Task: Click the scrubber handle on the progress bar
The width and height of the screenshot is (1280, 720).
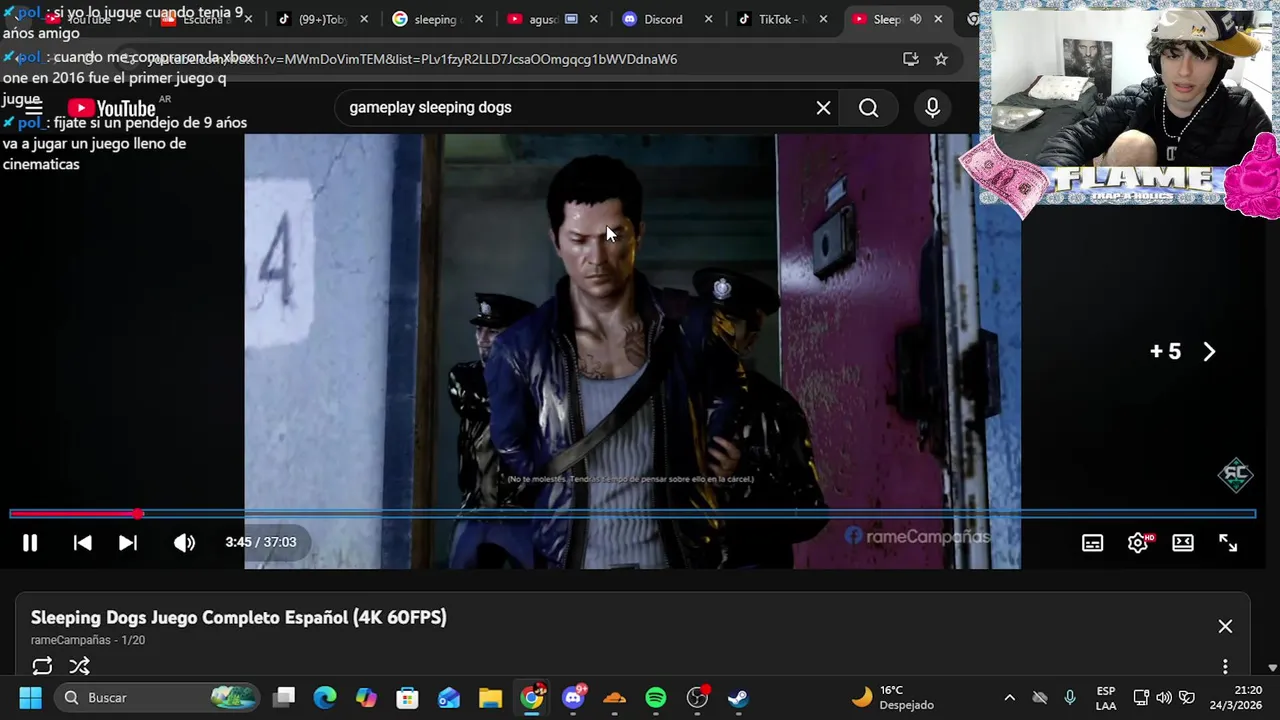Action: pyautogui.click(x=138, y=514)
